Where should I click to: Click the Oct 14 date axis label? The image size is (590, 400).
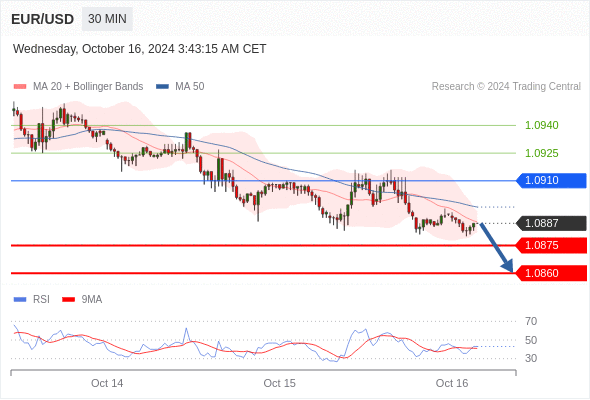click(107, 383)
